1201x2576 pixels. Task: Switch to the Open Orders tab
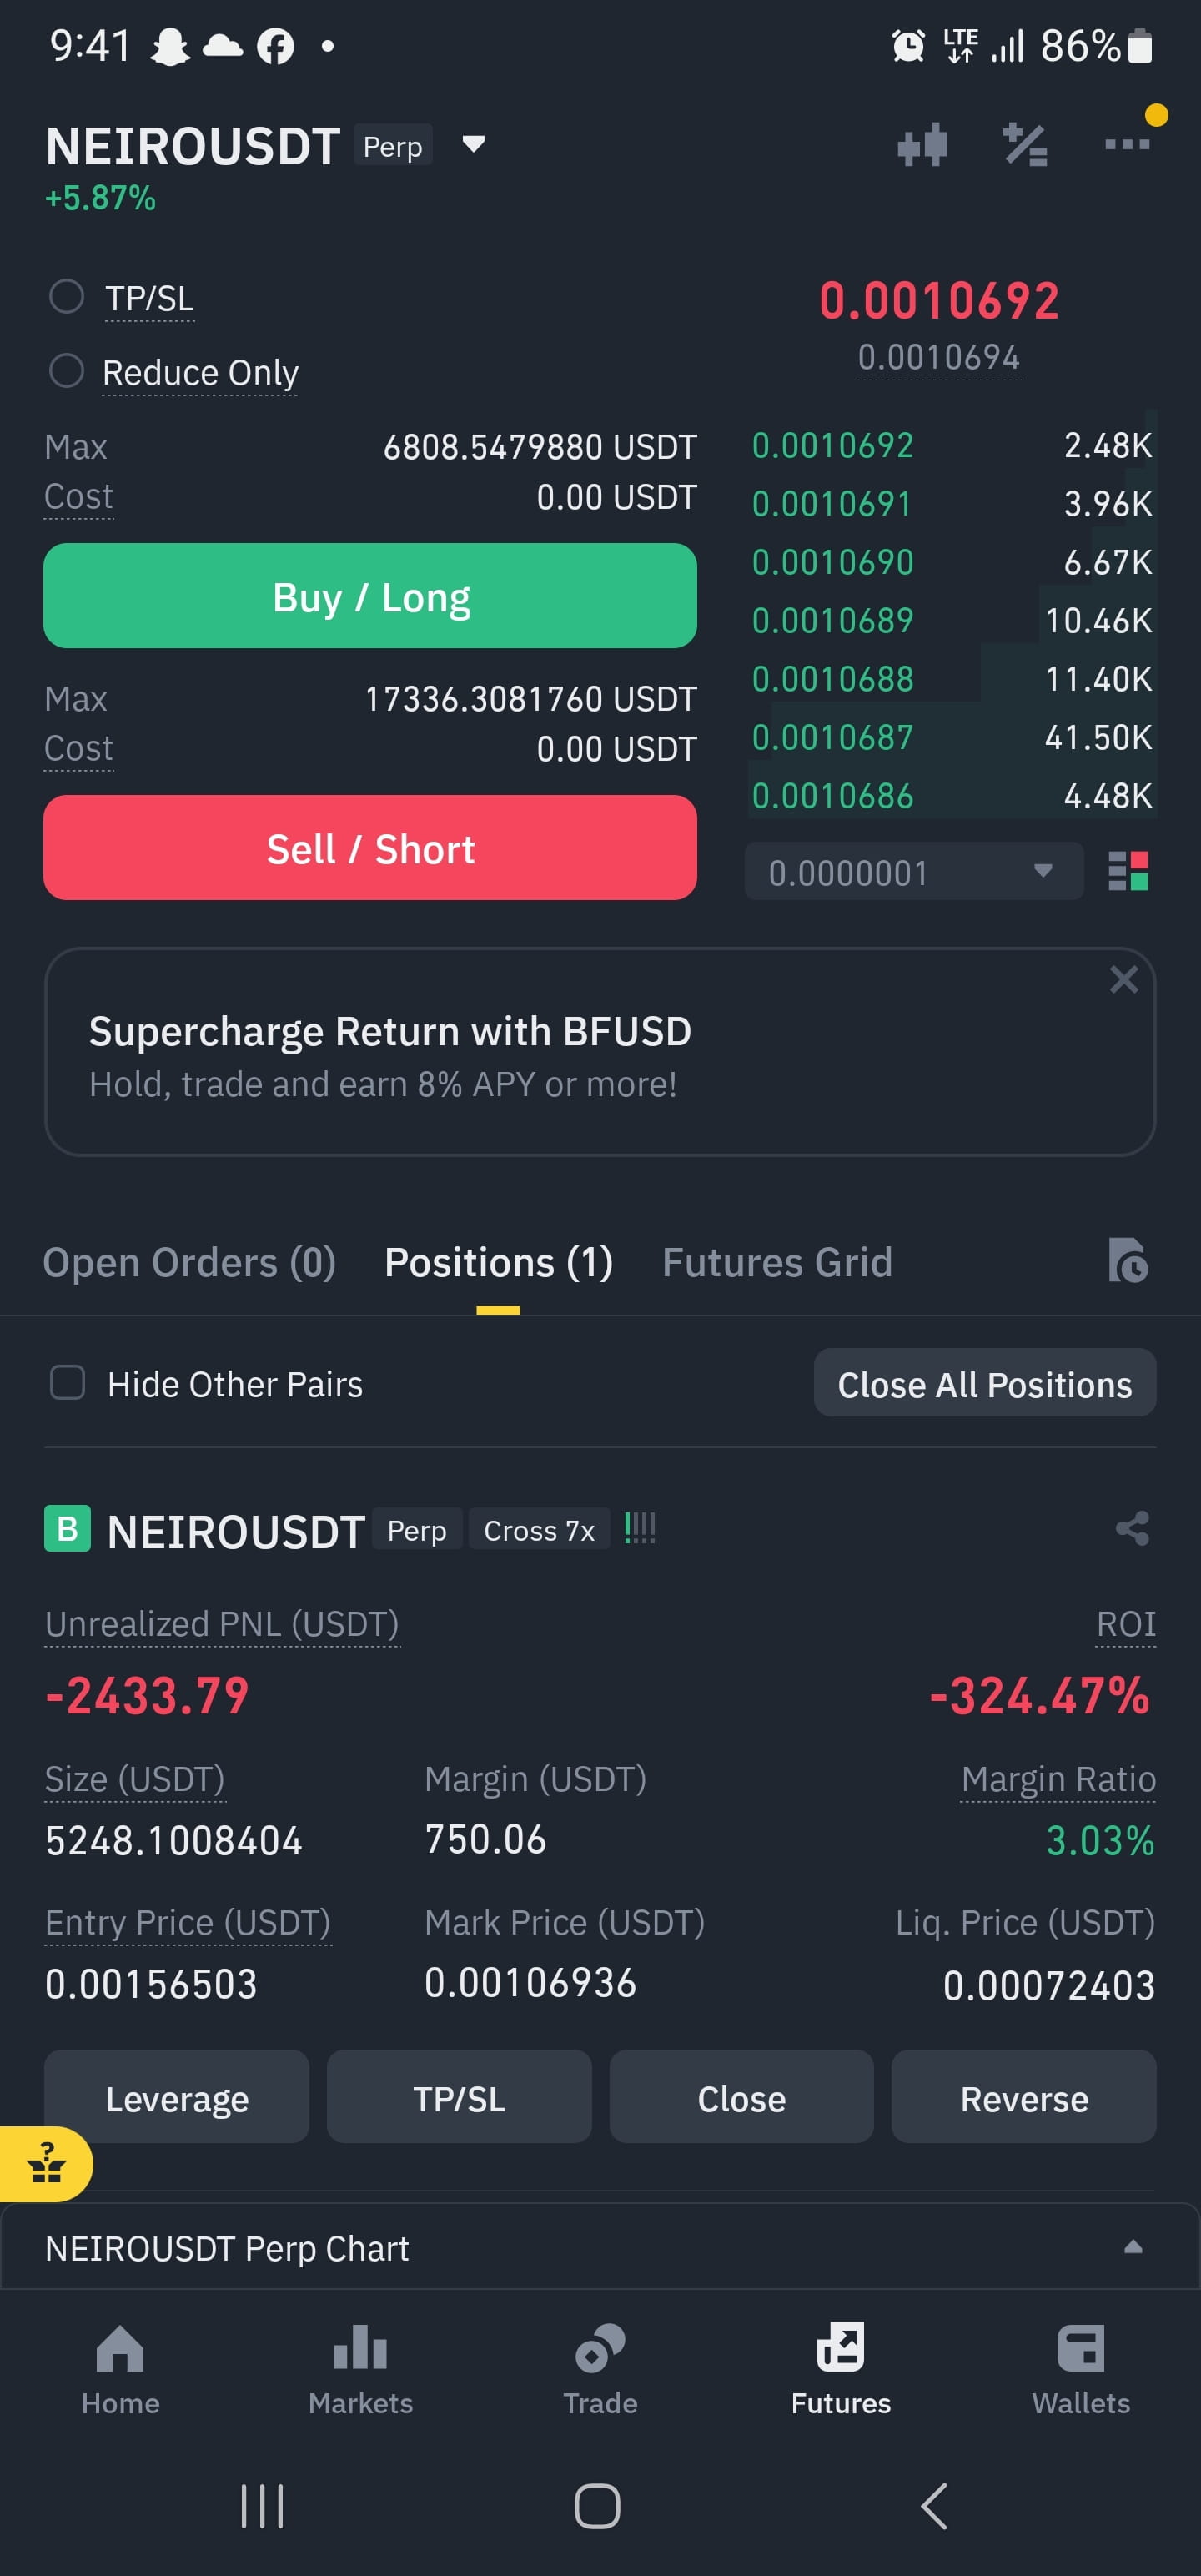[x=189, y=1262]
